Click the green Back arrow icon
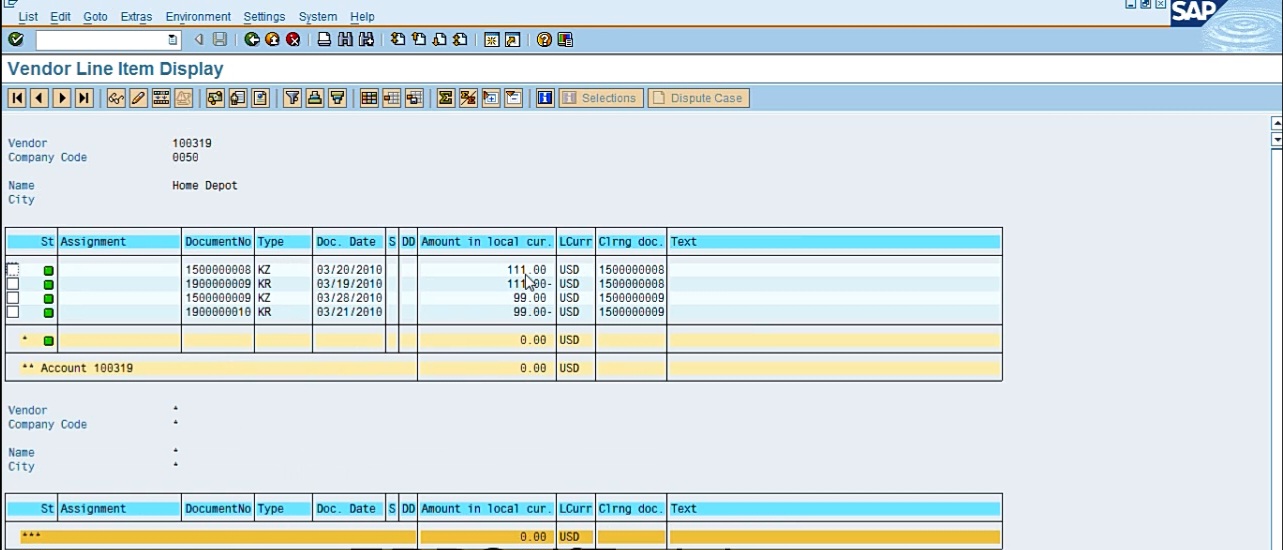The width and height of the screenshot is (1283, 550). tap(252, 40)
